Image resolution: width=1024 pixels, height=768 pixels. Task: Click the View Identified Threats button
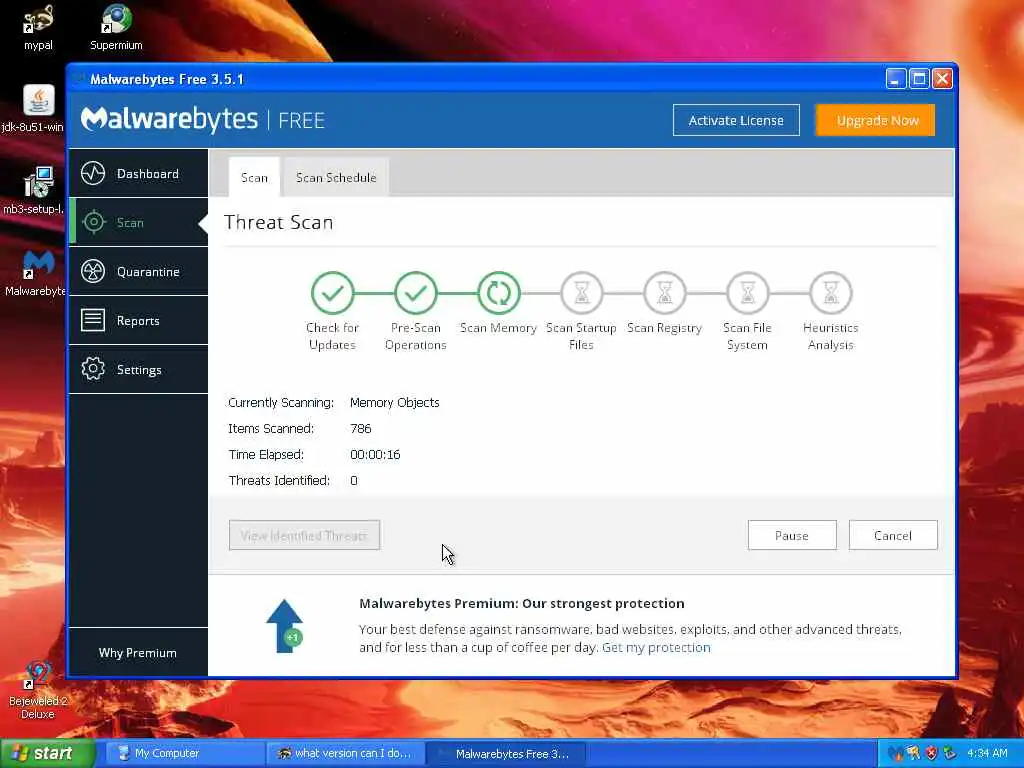tap(304, 536)
